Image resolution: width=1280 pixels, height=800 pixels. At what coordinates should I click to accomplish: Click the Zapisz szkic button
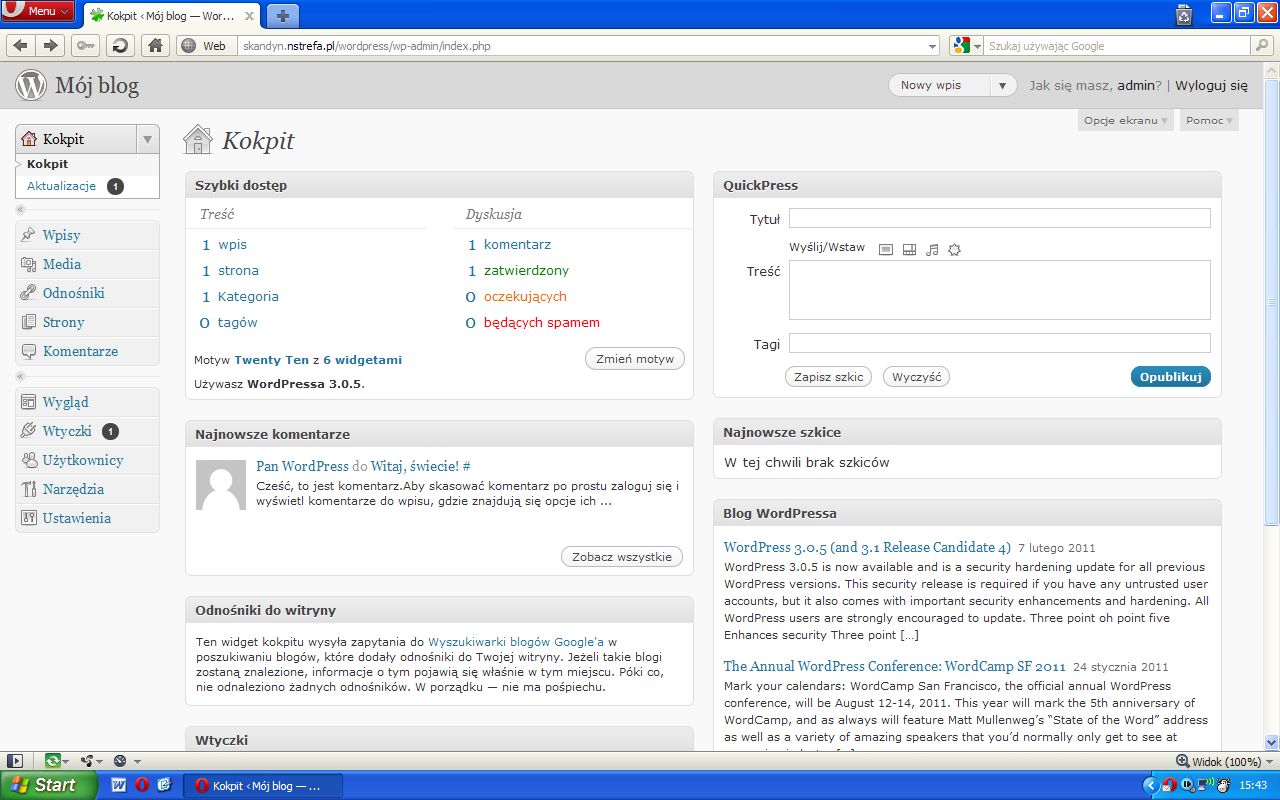coord(828,377)
